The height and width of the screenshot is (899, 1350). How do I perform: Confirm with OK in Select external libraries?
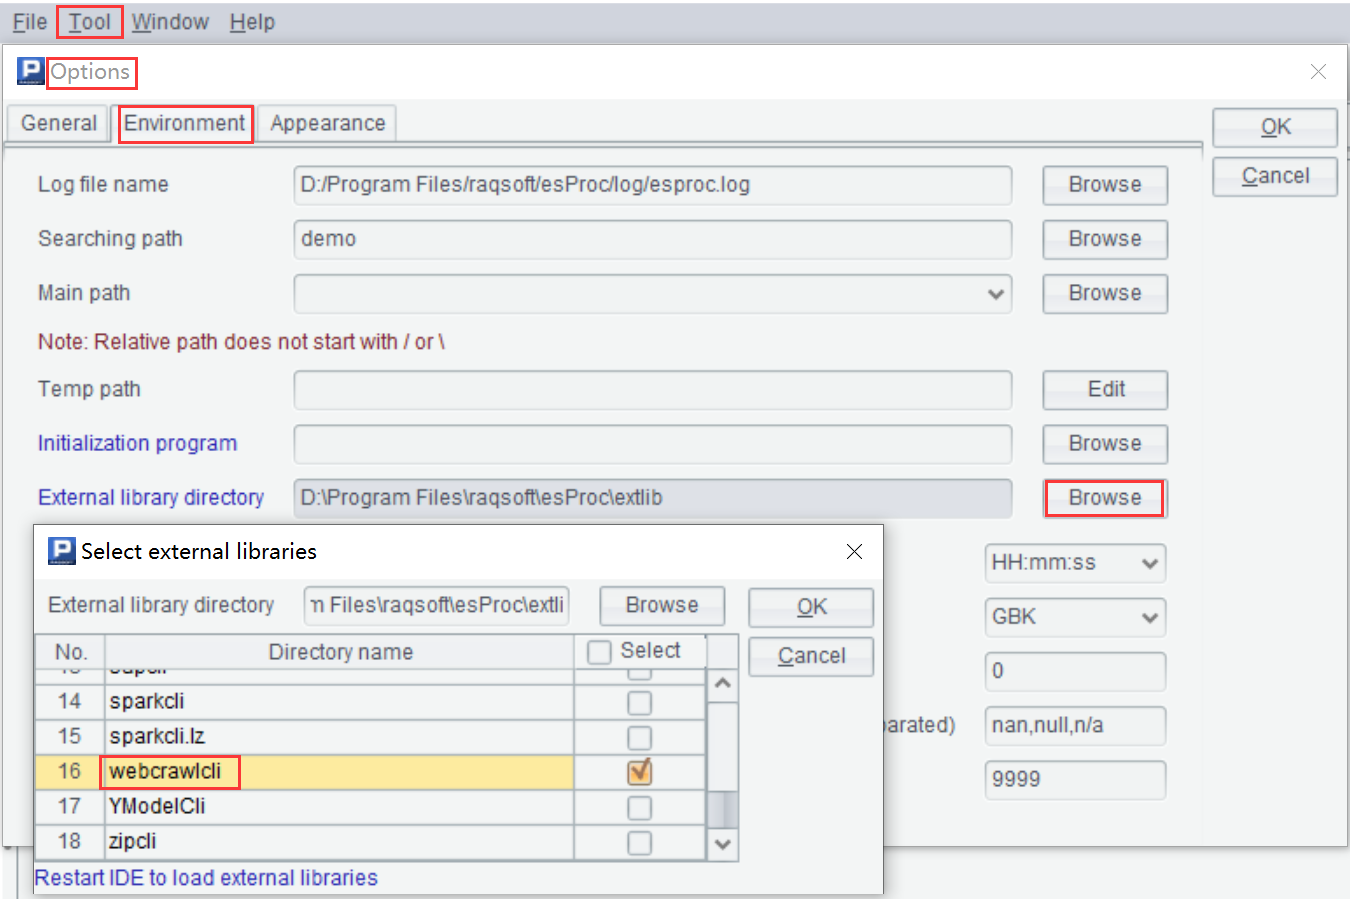[x=811, y=607]
